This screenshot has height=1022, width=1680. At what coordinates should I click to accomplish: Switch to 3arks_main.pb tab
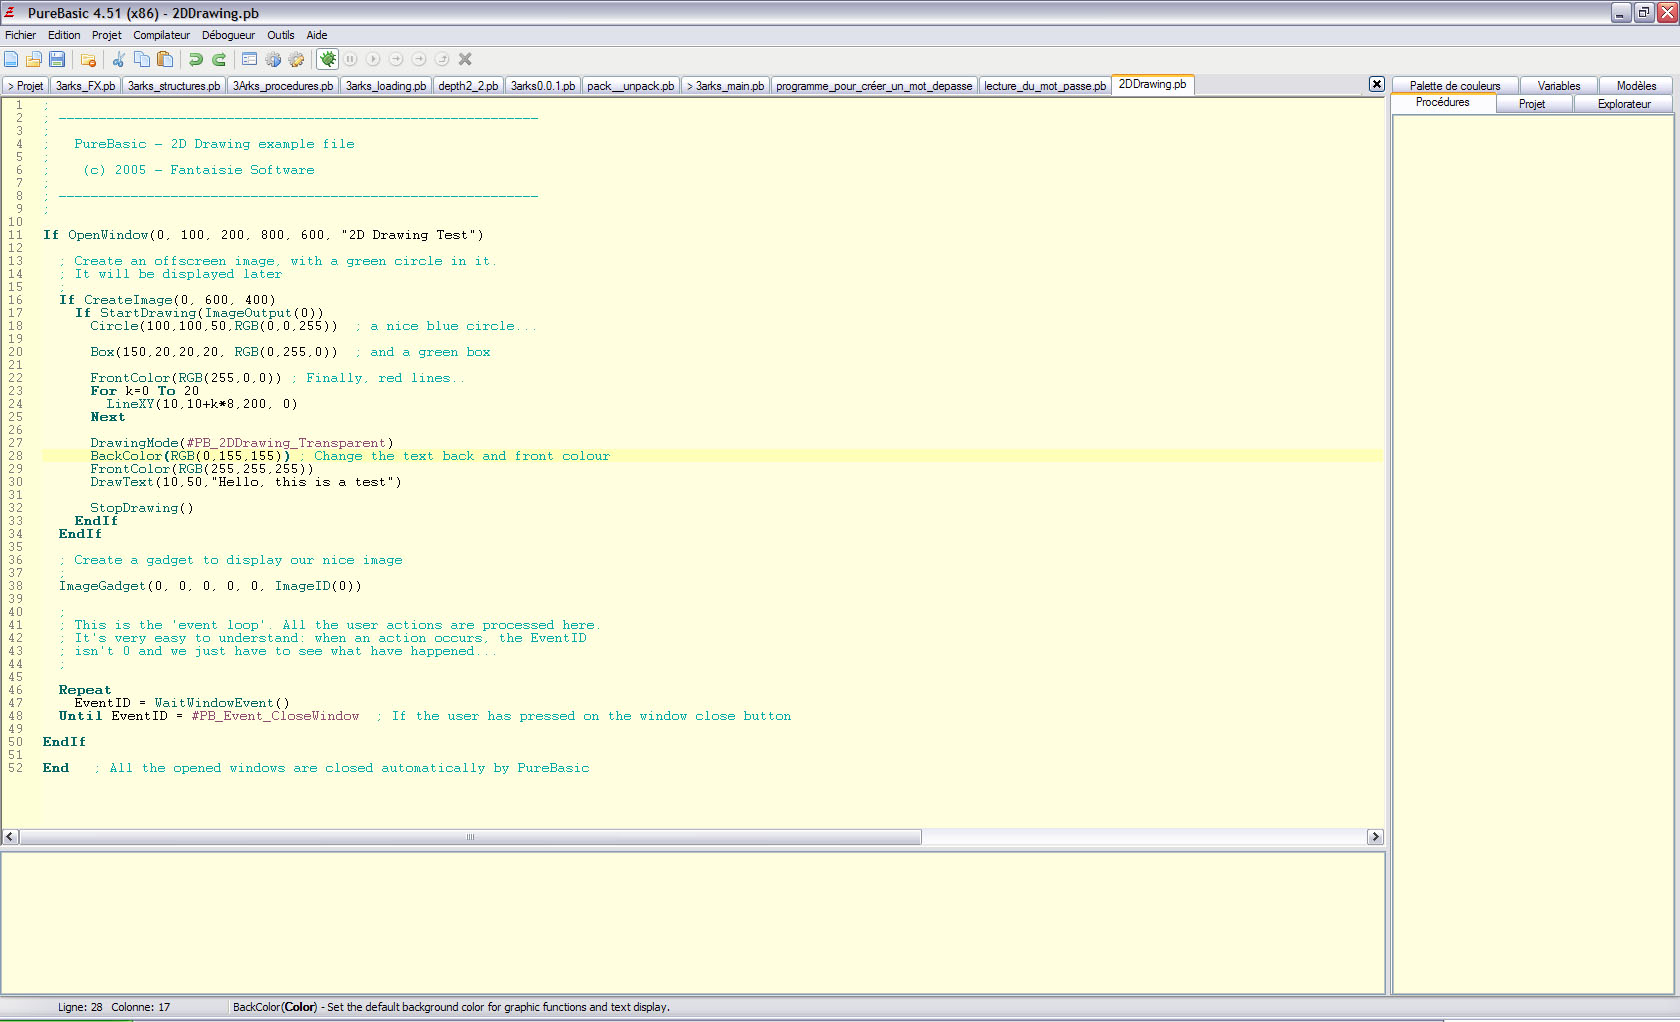(725, 86)
